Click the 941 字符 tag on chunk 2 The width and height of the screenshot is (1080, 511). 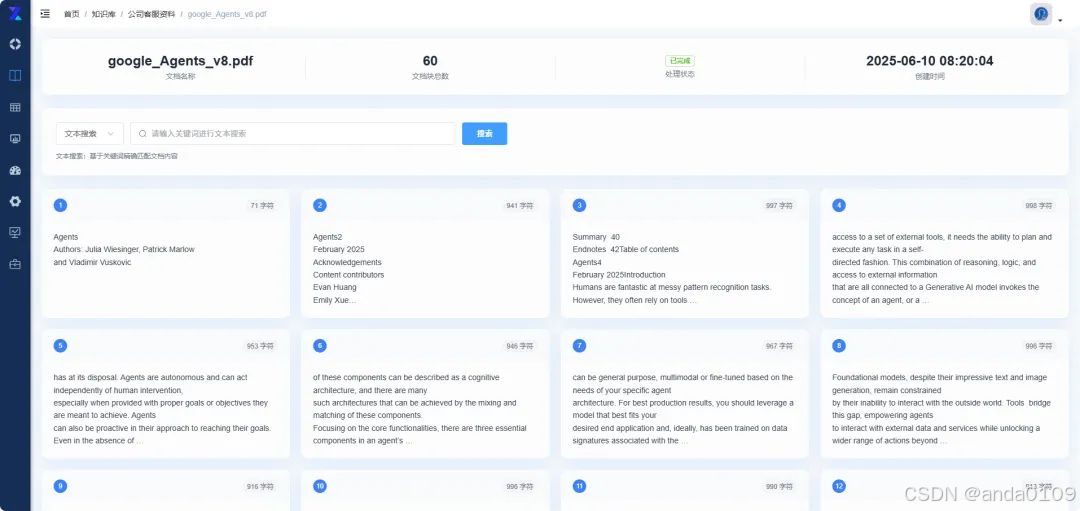click(x=520, y=205)
